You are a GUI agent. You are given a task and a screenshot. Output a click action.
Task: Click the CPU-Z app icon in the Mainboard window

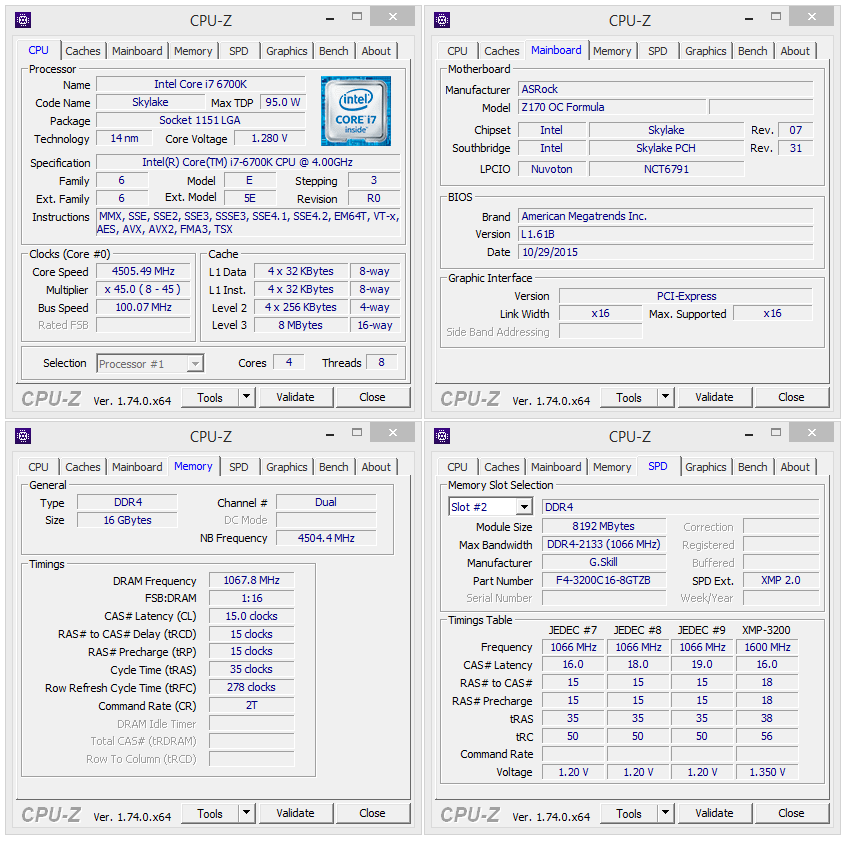442,20
